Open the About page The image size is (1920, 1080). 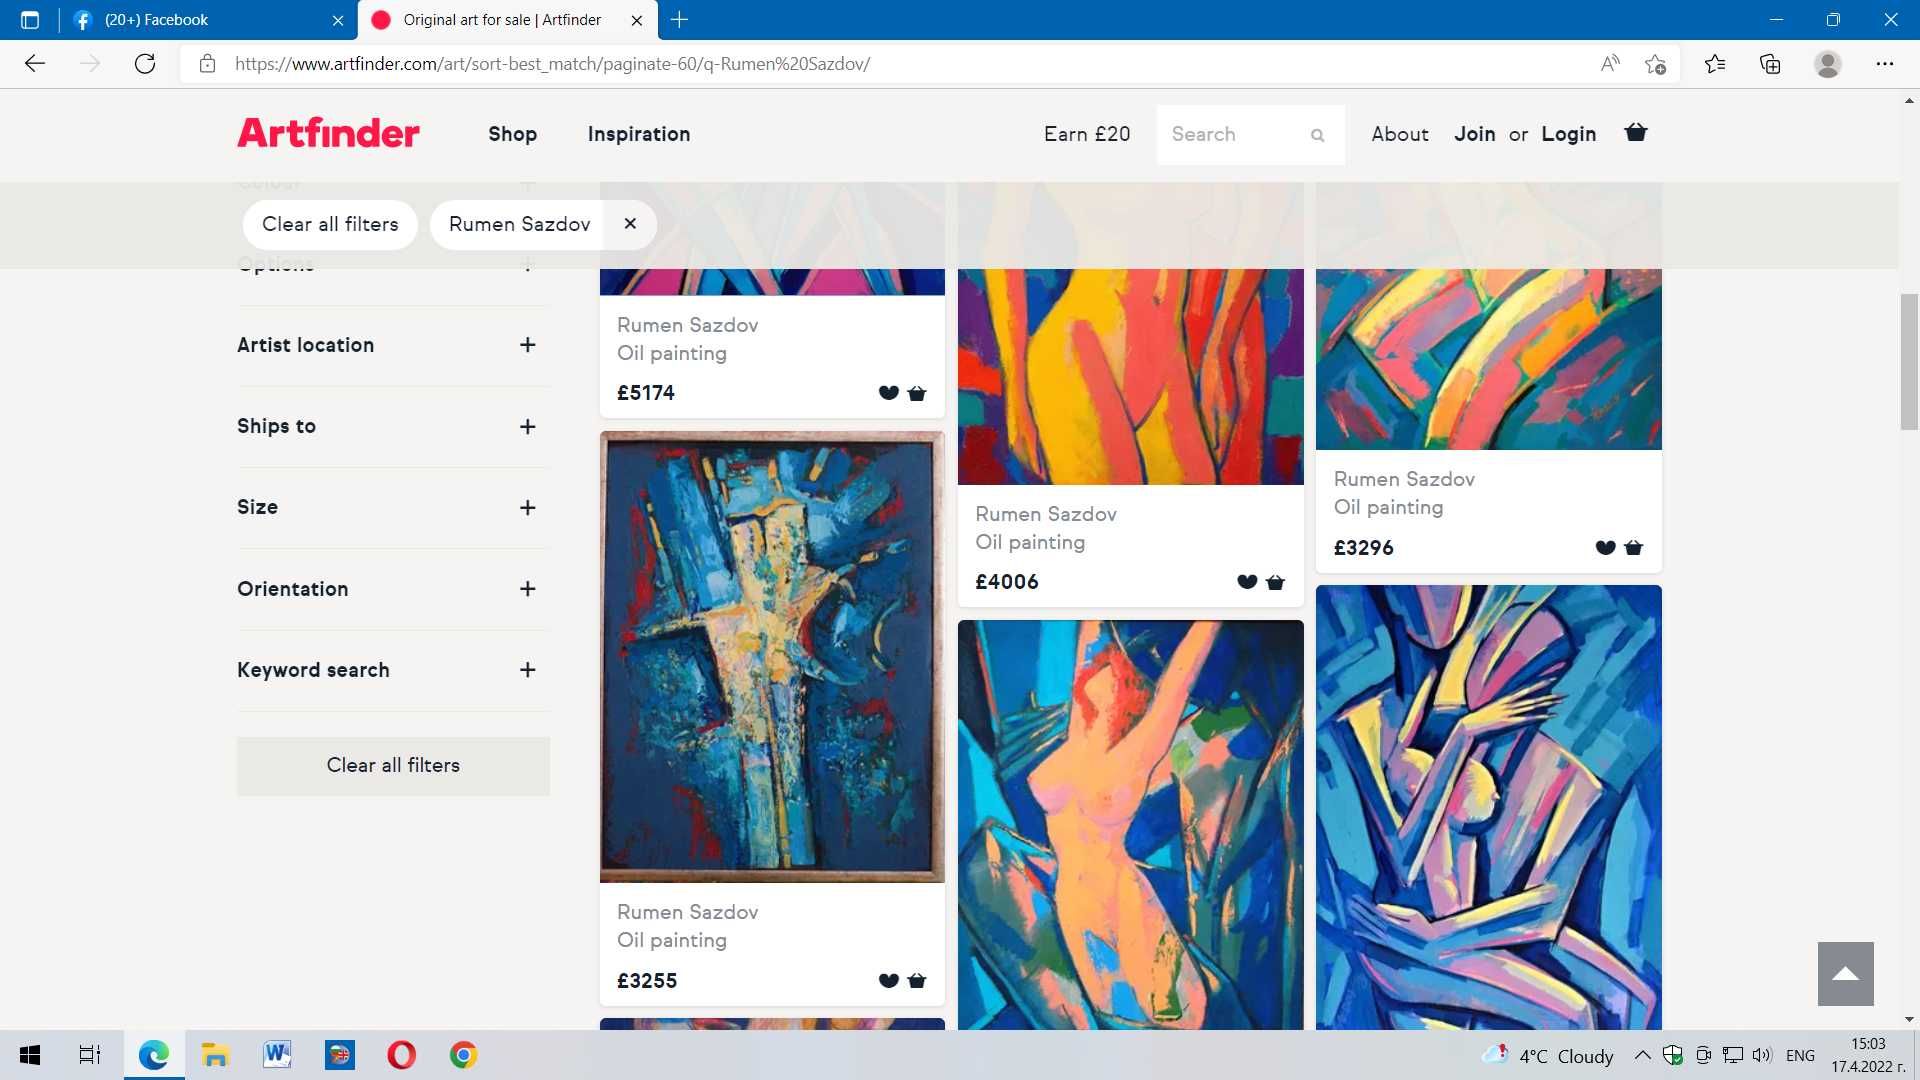pyautogui.click(x=1400, y=134)
